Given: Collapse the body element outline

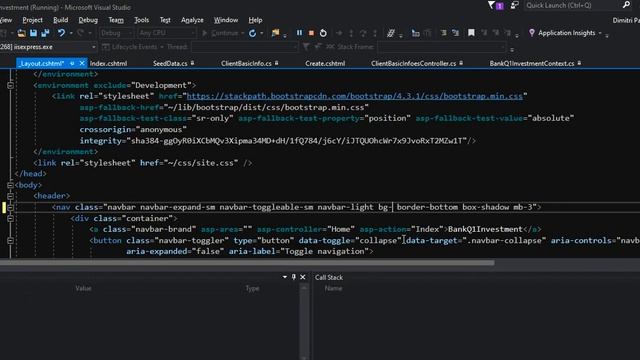Looking at the screenshot, I should tap(10, 185).
